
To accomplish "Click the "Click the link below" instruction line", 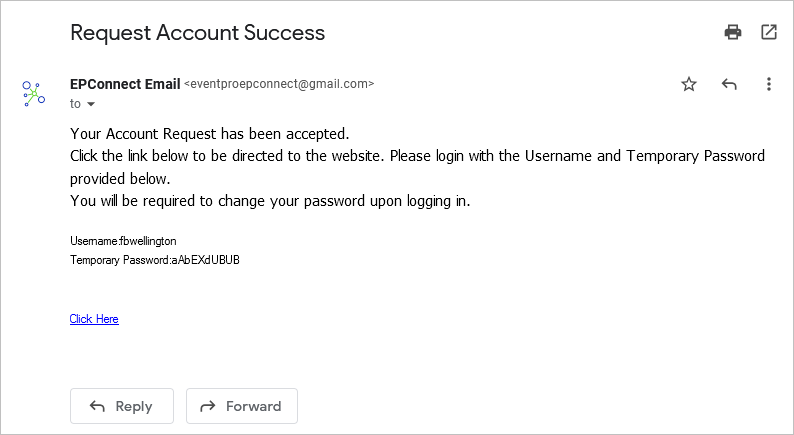I will [x=417, y=156].
